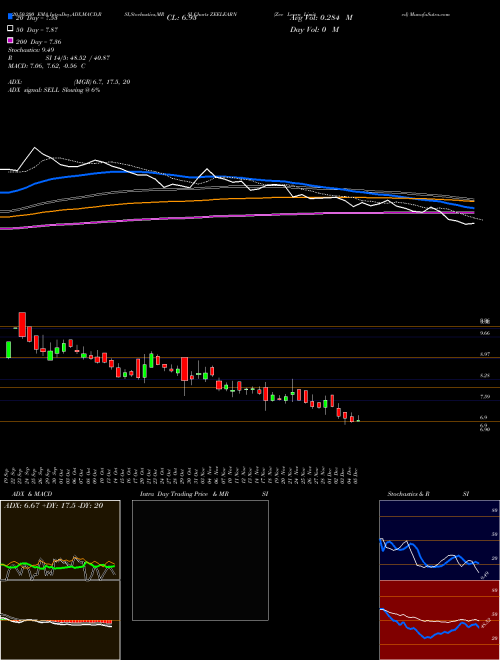Click the 'Stochastics: 9.49' reading
Screen dimensions: 500x660
tap(31, 50)
